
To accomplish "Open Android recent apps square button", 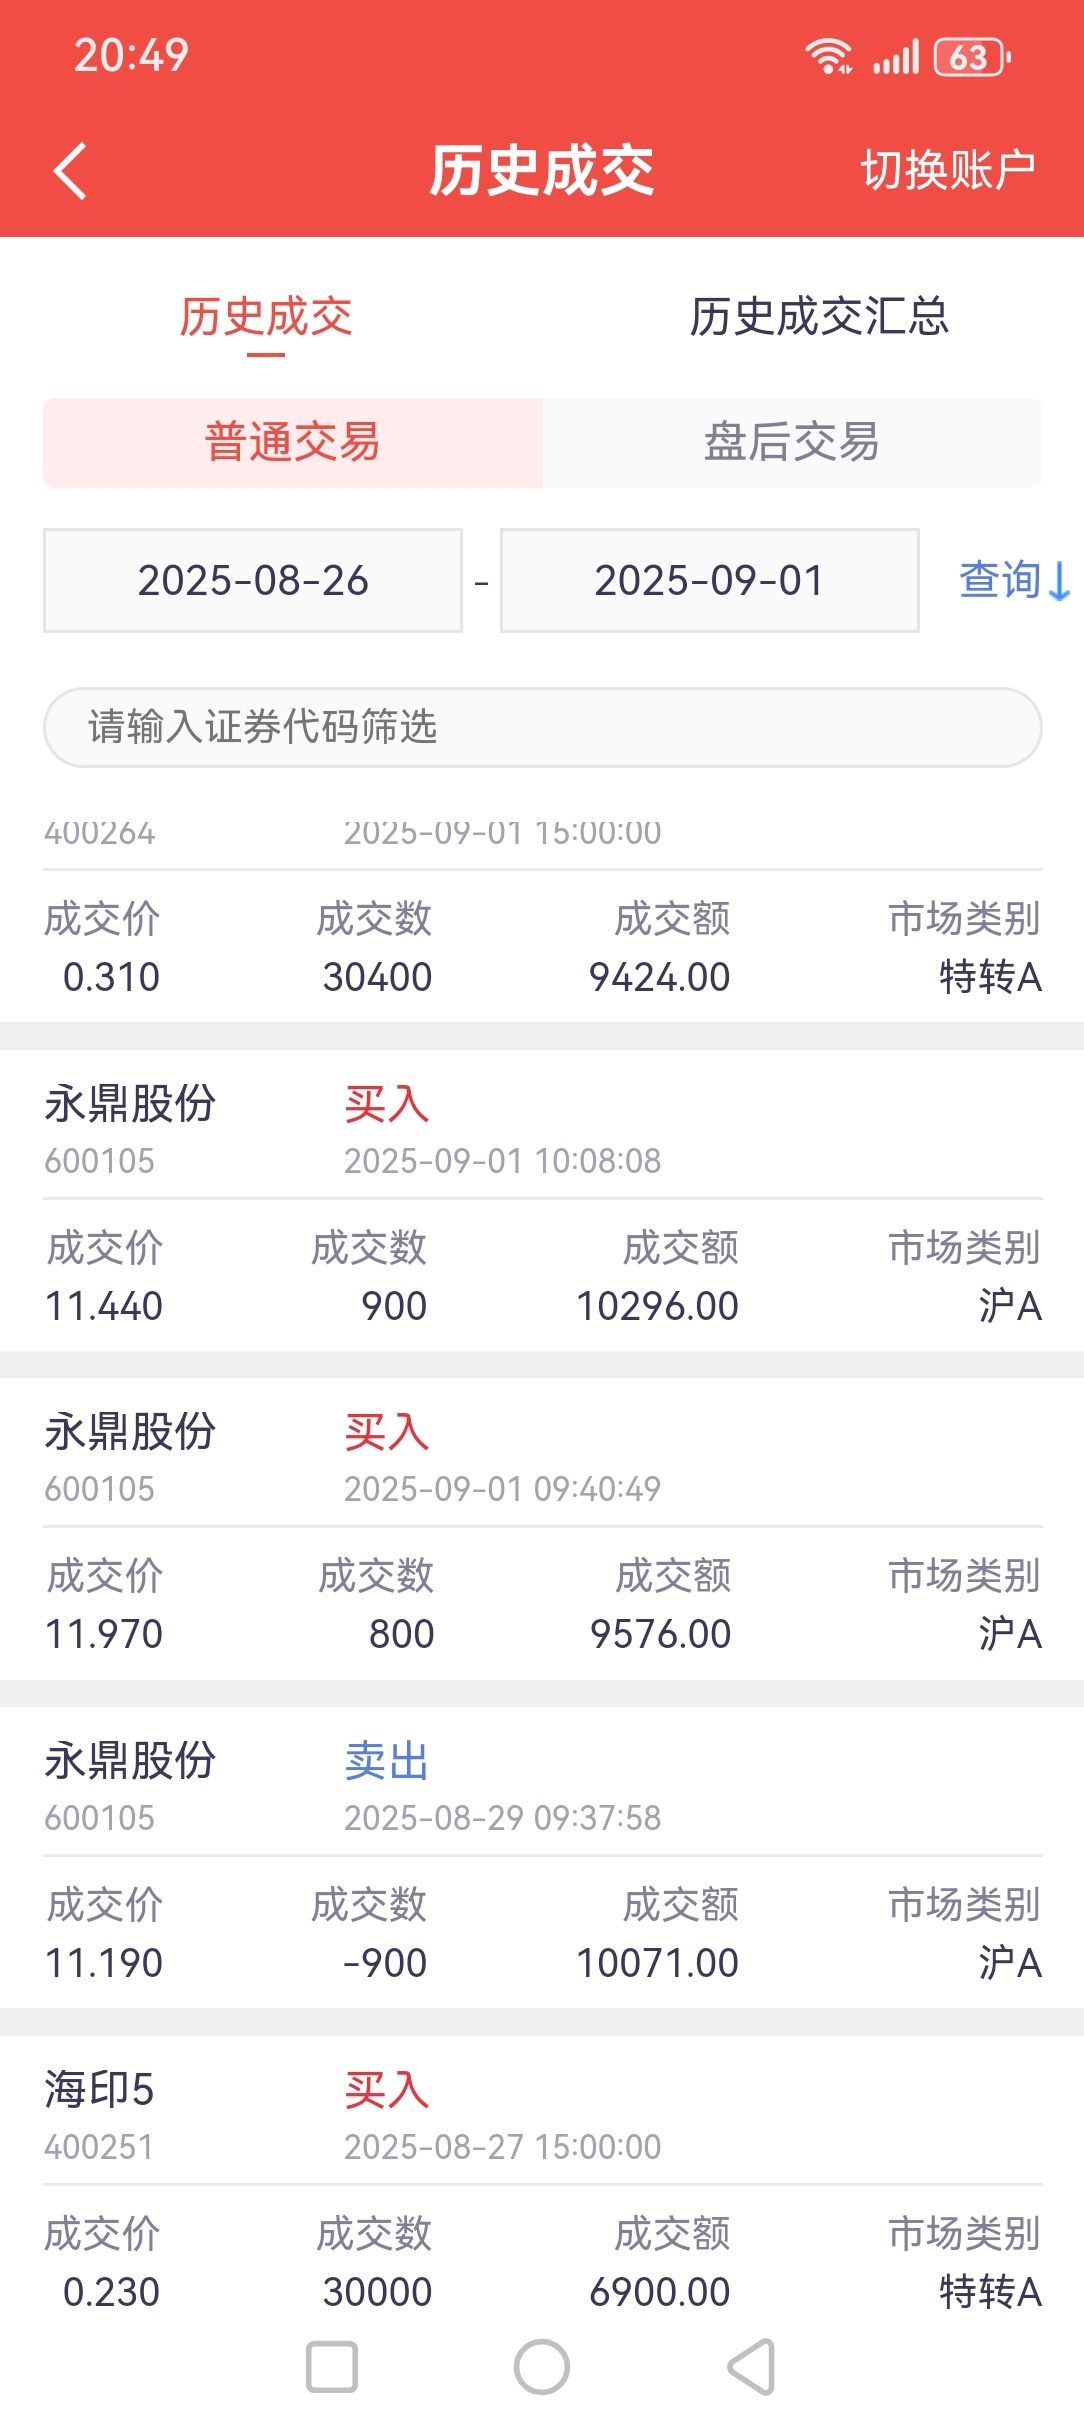I will click(x=332, y=2367).
